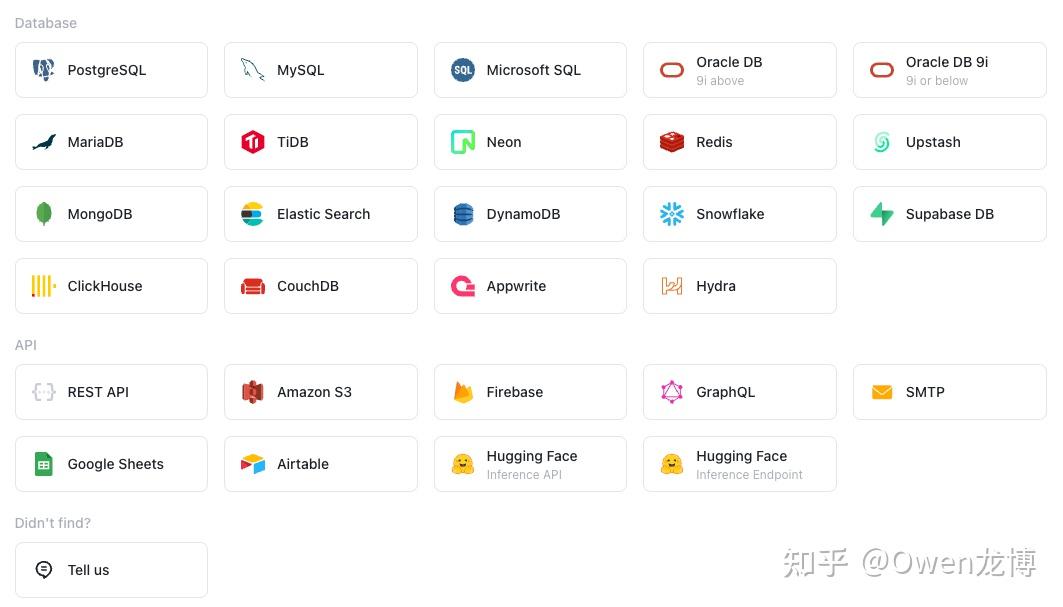
Task: Click the 'Google Sheets' label
Action: 116,464
